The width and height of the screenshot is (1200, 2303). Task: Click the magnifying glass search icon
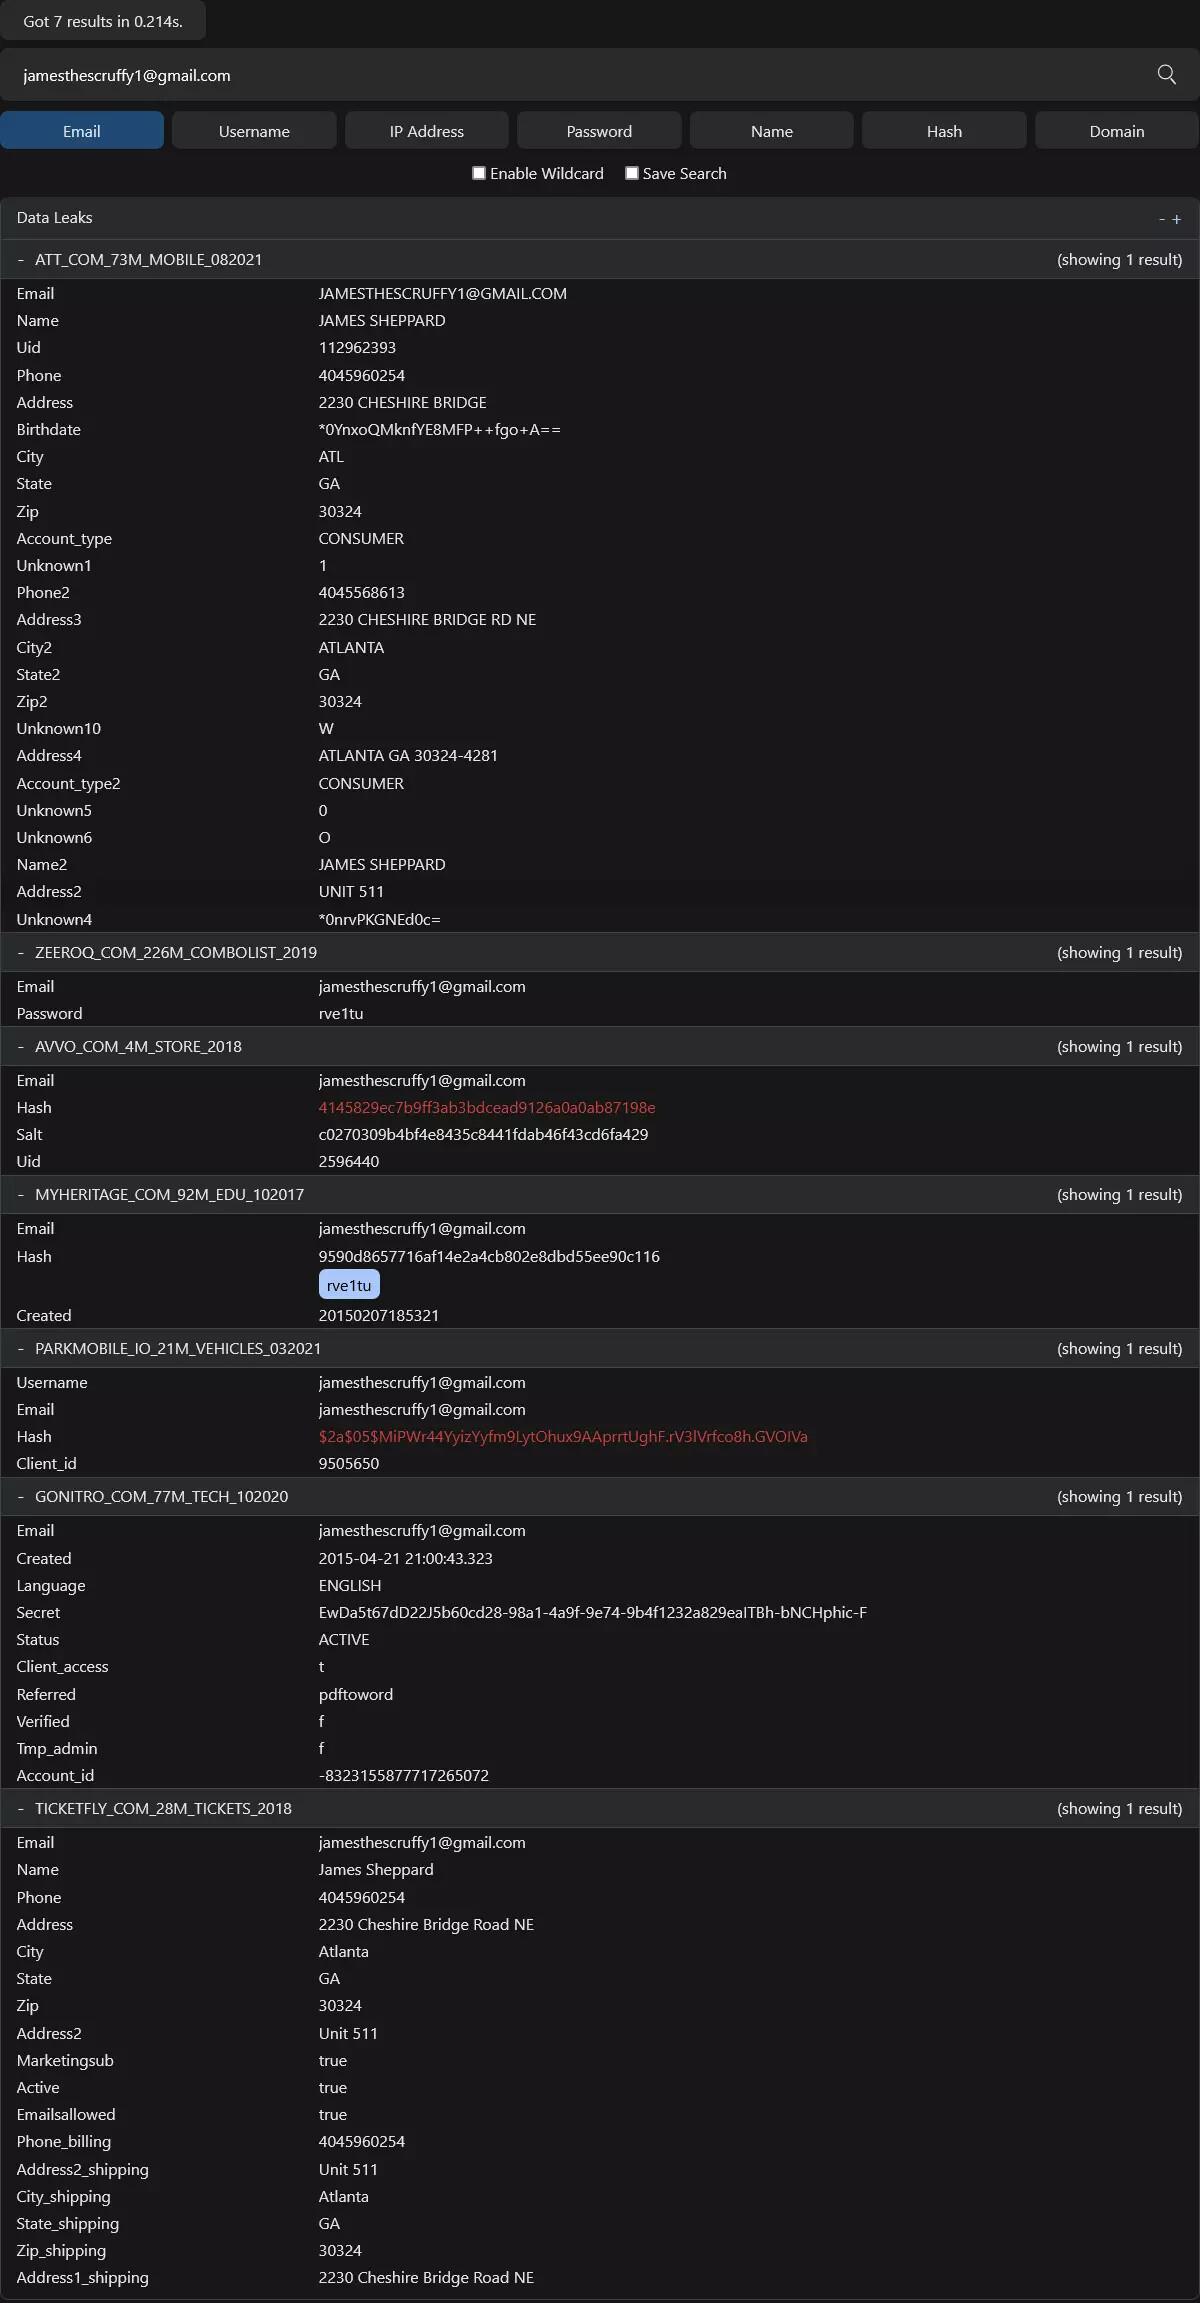click(x=1166, y=75)
